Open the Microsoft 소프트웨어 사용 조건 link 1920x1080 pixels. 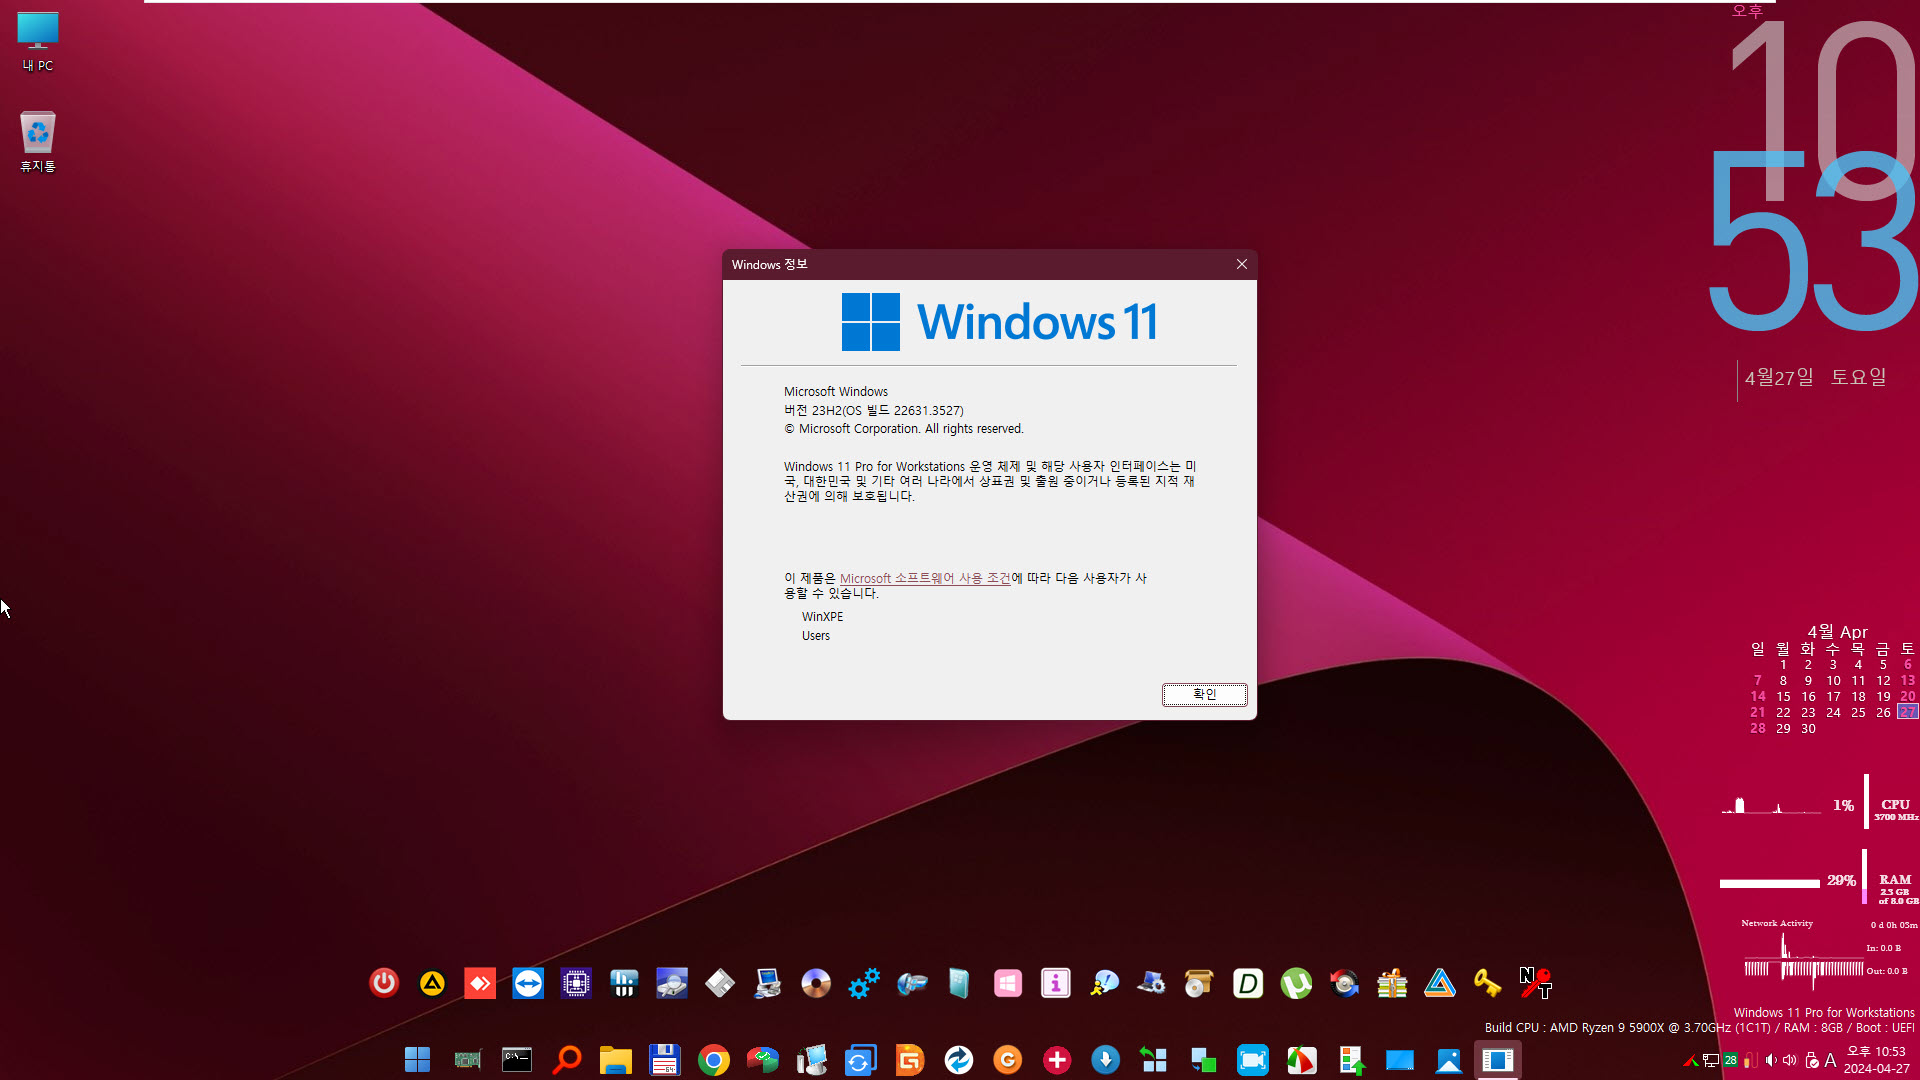[925, 578]
